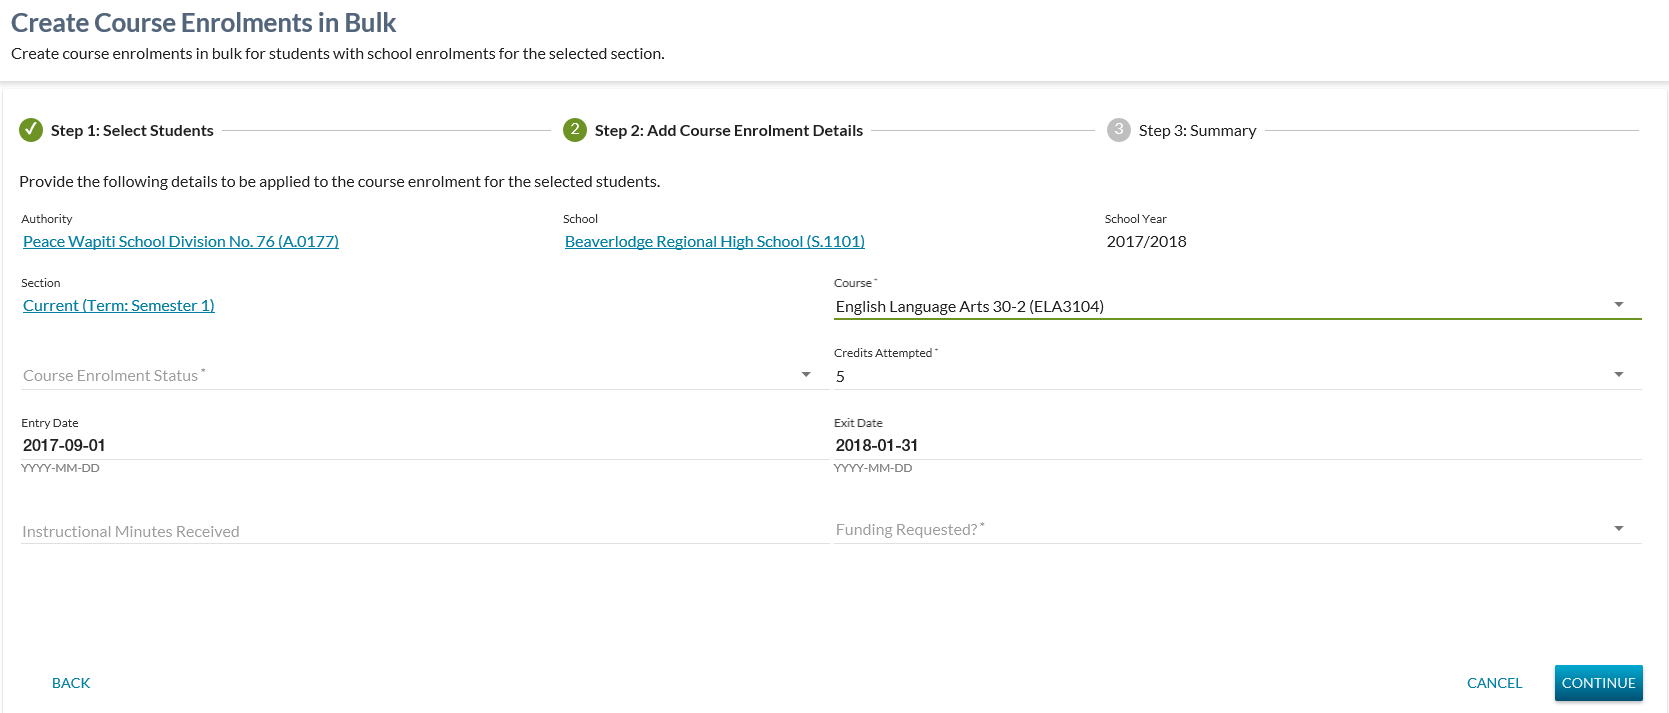Expand the Funding Requested dropdown

1618,529
